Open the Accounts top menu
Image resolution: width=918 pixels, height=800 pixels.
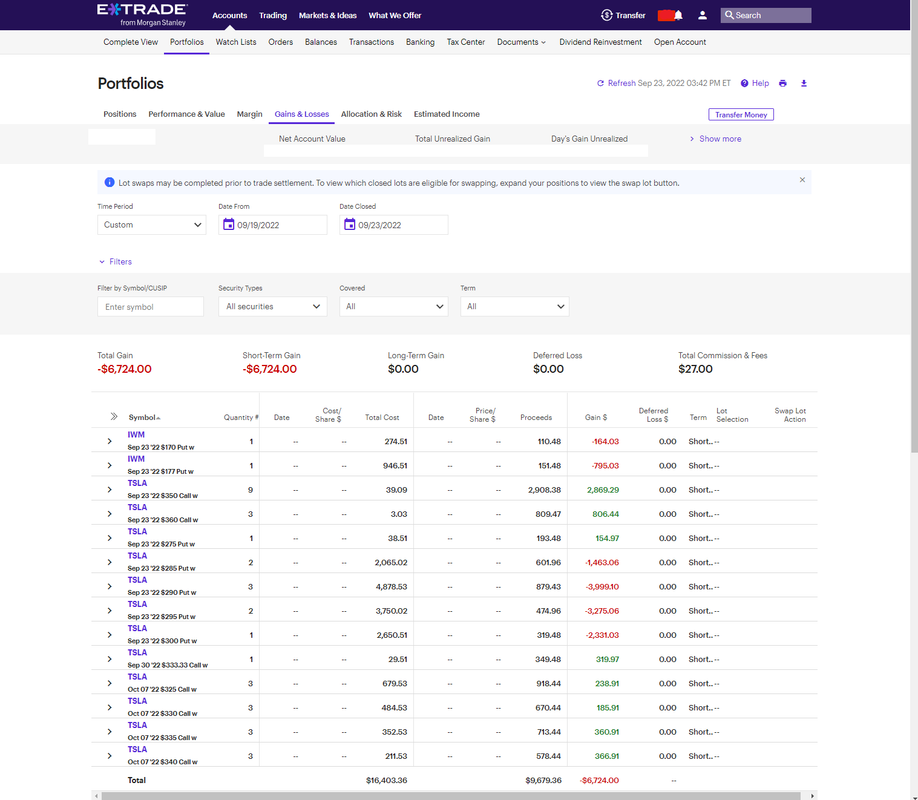pyautogui.click(x=230, y=15)
